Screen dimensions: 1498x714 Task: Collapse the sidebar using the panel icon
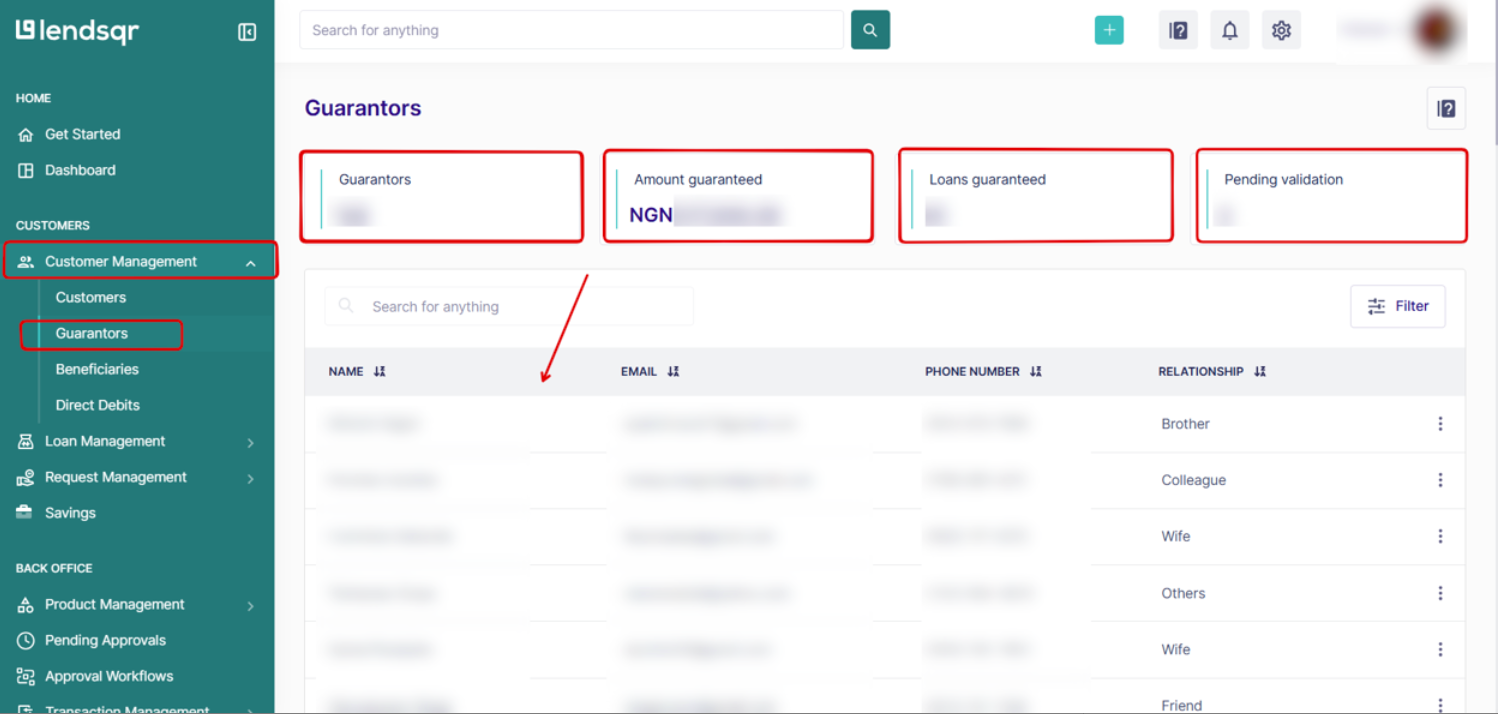247,32
